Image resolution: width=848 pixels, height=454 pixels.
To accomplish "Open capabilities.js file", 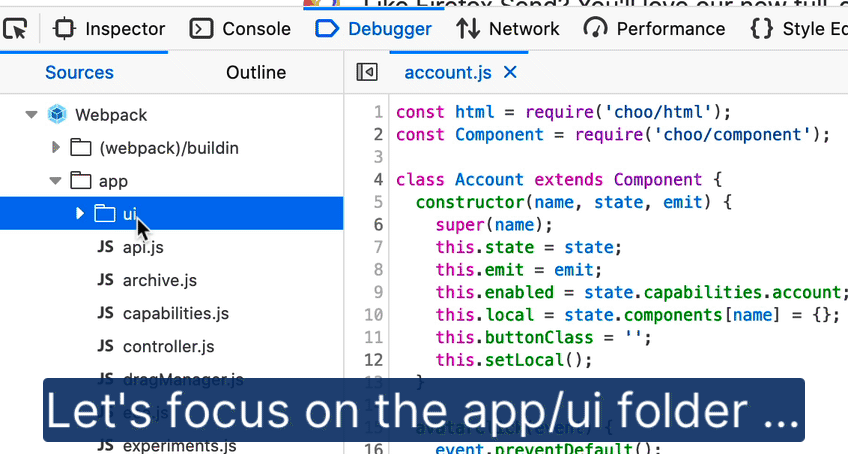I will (176, 313).
